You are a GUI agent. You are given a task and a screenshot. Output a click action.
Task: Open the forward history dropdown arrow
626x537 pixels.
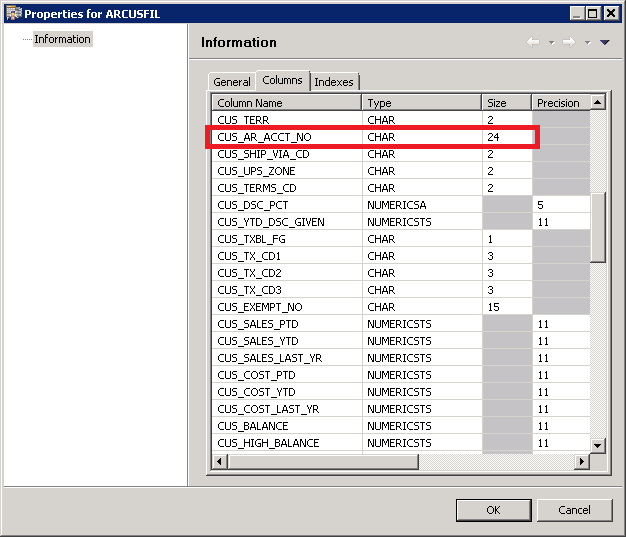tap(587, 42)
